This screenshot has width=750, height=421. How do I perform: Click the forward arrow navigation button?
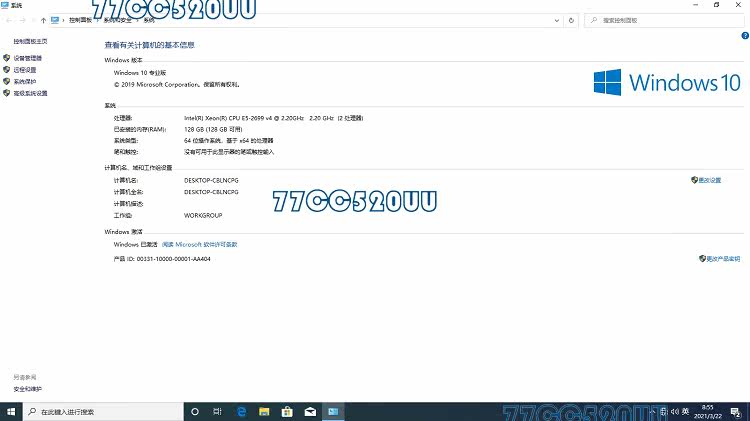click(22, 20)
